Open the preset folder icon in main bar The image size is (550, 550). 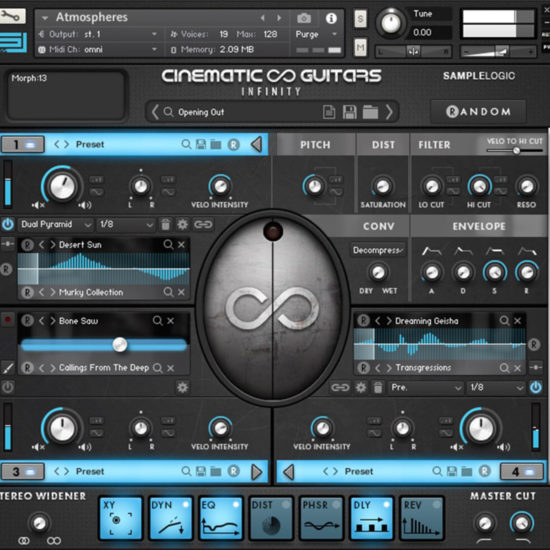pos(370,112)
